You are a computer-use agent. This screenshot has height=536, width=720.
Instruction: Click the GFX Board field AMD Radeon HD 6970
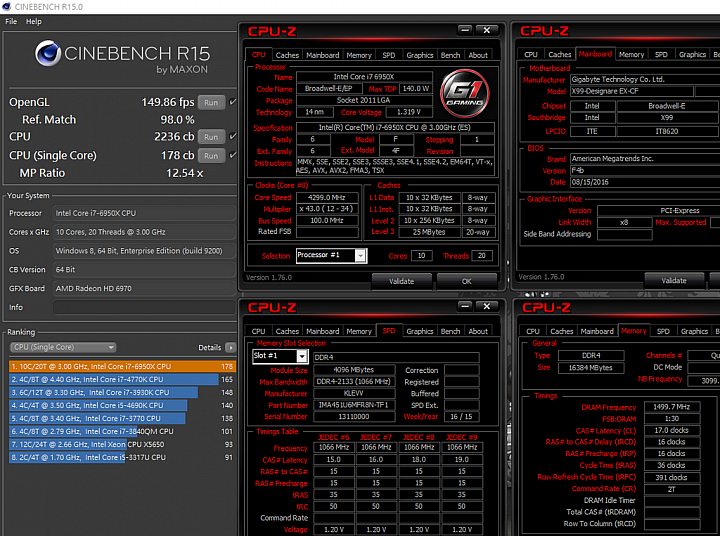[144, 288]
